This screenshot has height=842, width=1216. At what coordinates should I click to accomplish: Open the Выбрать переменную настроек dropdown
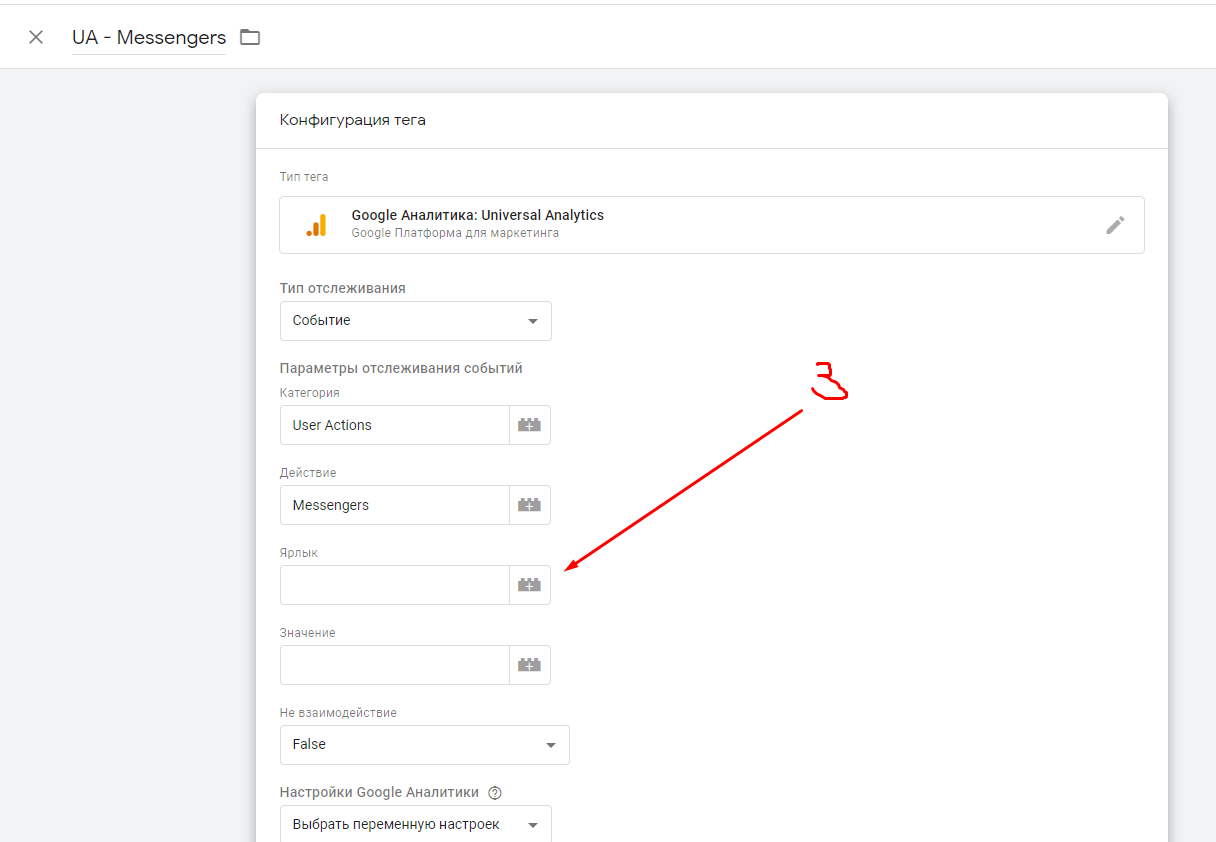click(415, 825)
